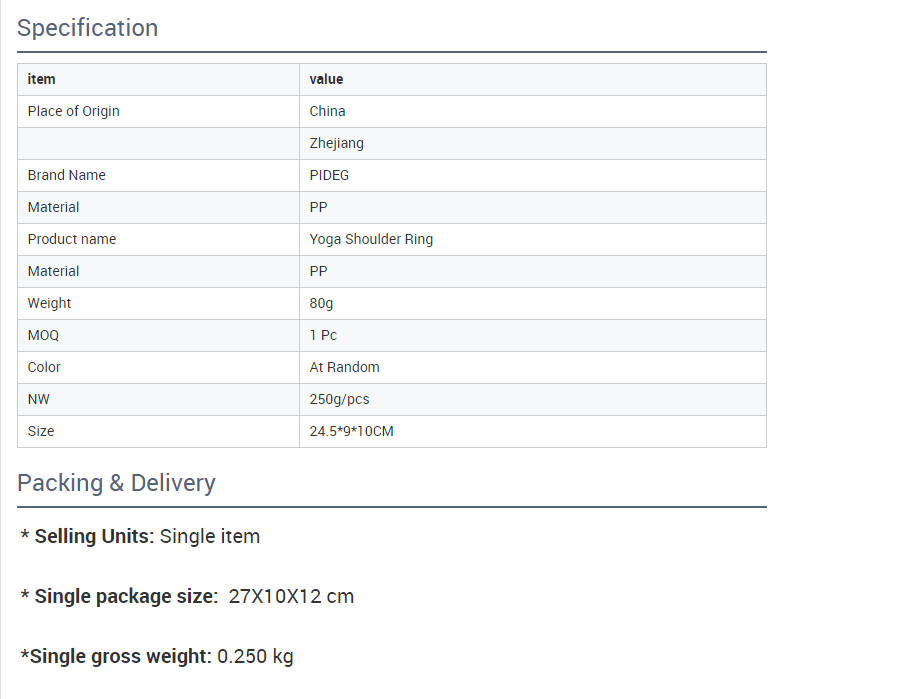This screenshot has width=912, height=699.
Task: Click the Product name label cell
Action: click(x=72, y=239)
